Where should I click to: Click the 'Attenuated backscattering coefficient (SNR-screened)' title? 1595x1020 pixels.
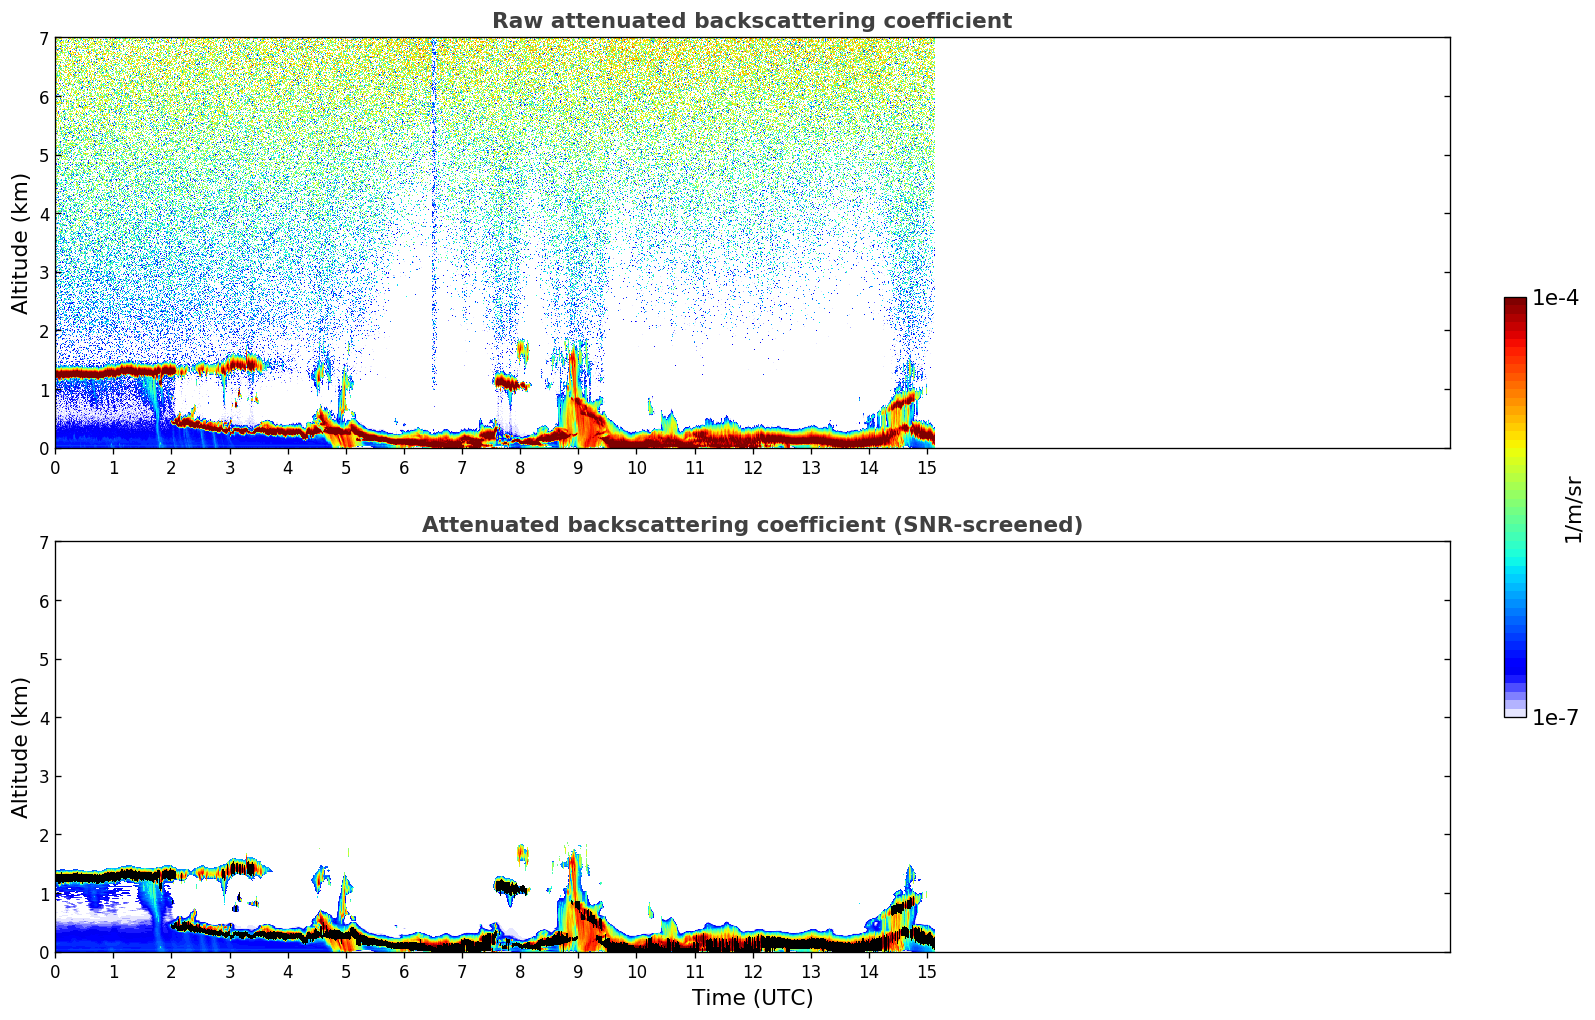752,525
